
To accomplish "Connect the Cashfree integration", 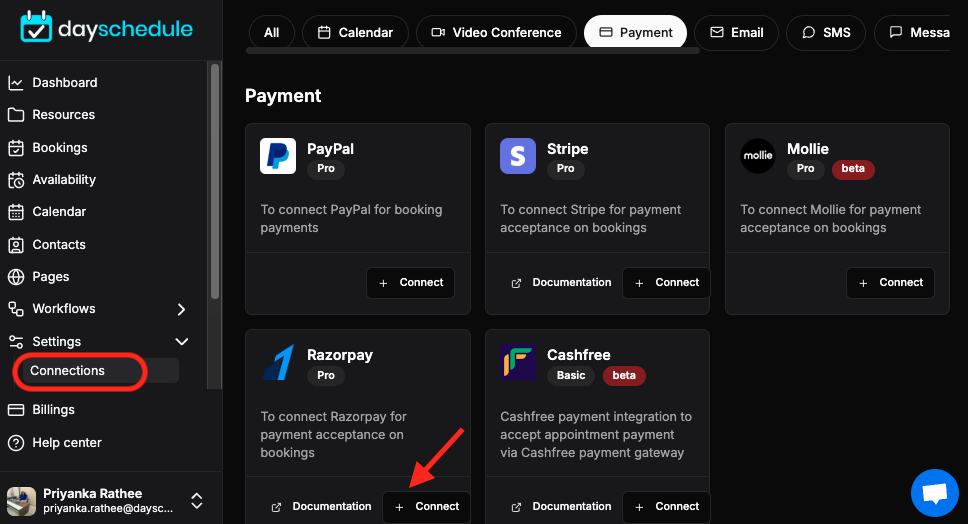I will [x=666, y=507].
